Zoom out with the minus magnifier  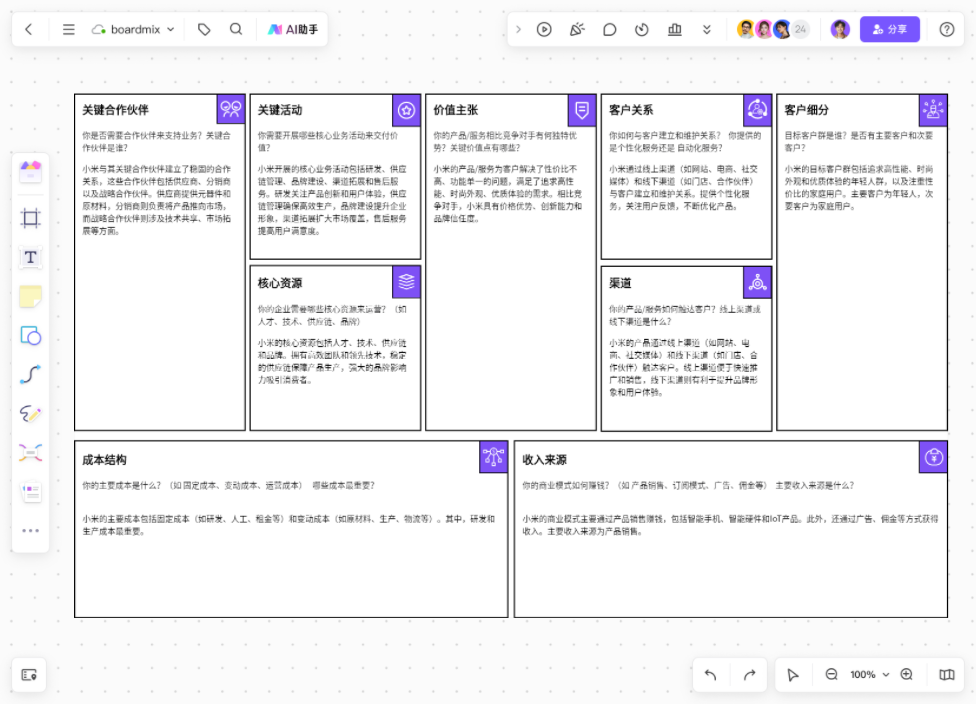pyautogui.click(x=832, y=675)
